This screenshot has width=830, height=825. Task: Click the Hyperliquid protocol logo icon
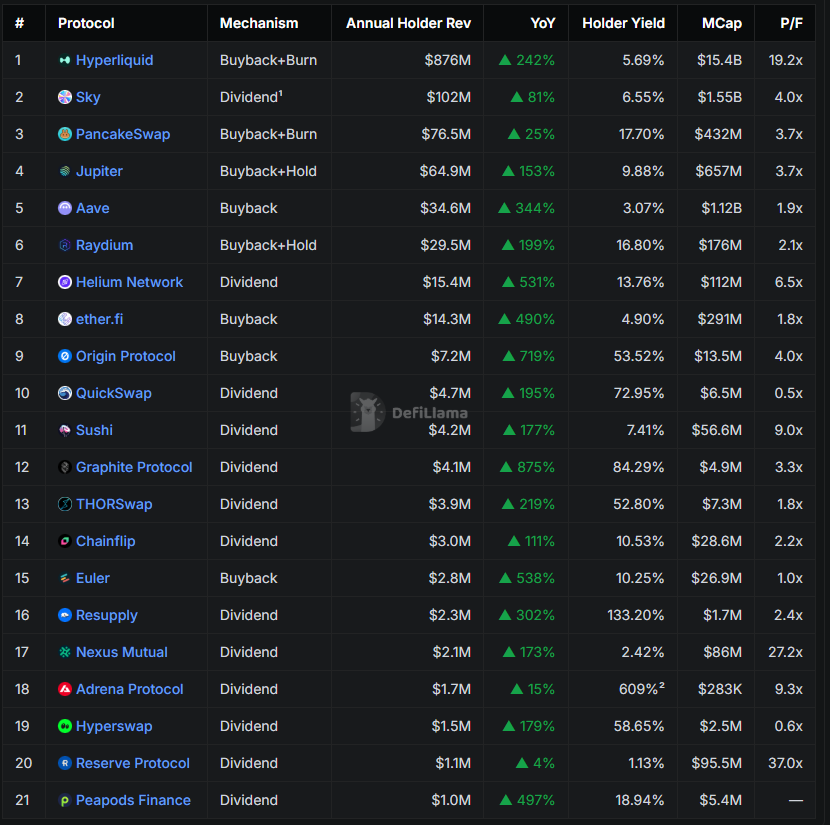pyautogui.click(x=65, y=60)
